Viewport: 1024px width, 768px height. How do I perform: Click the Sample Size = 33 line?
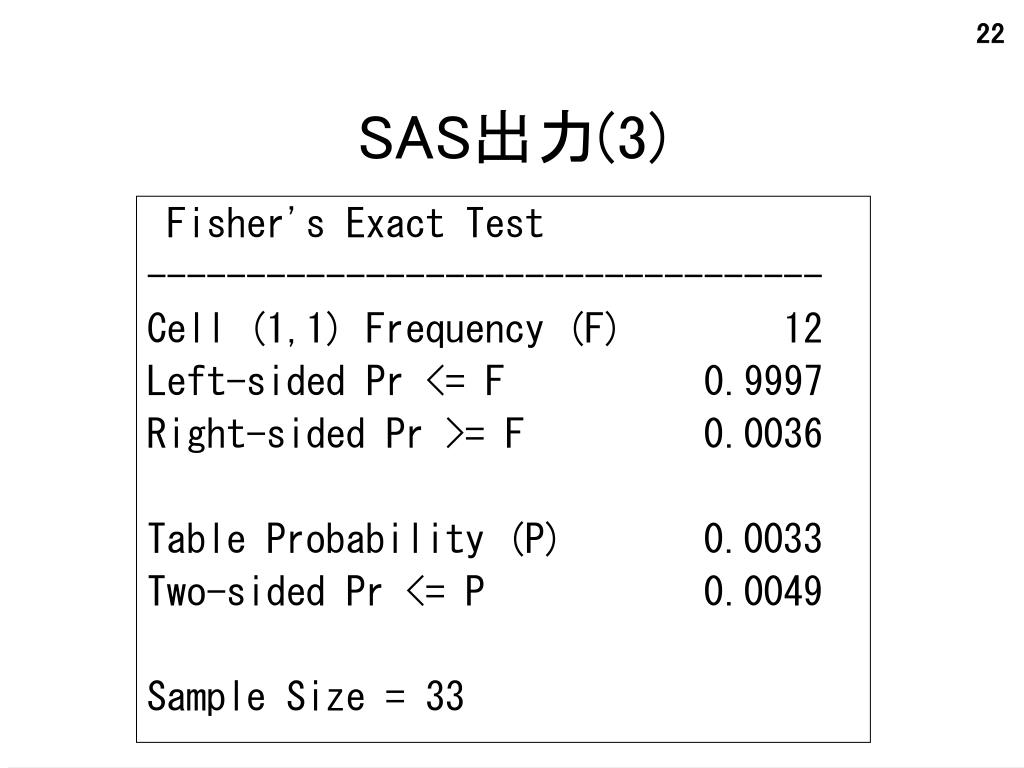[x=306, y=697]
